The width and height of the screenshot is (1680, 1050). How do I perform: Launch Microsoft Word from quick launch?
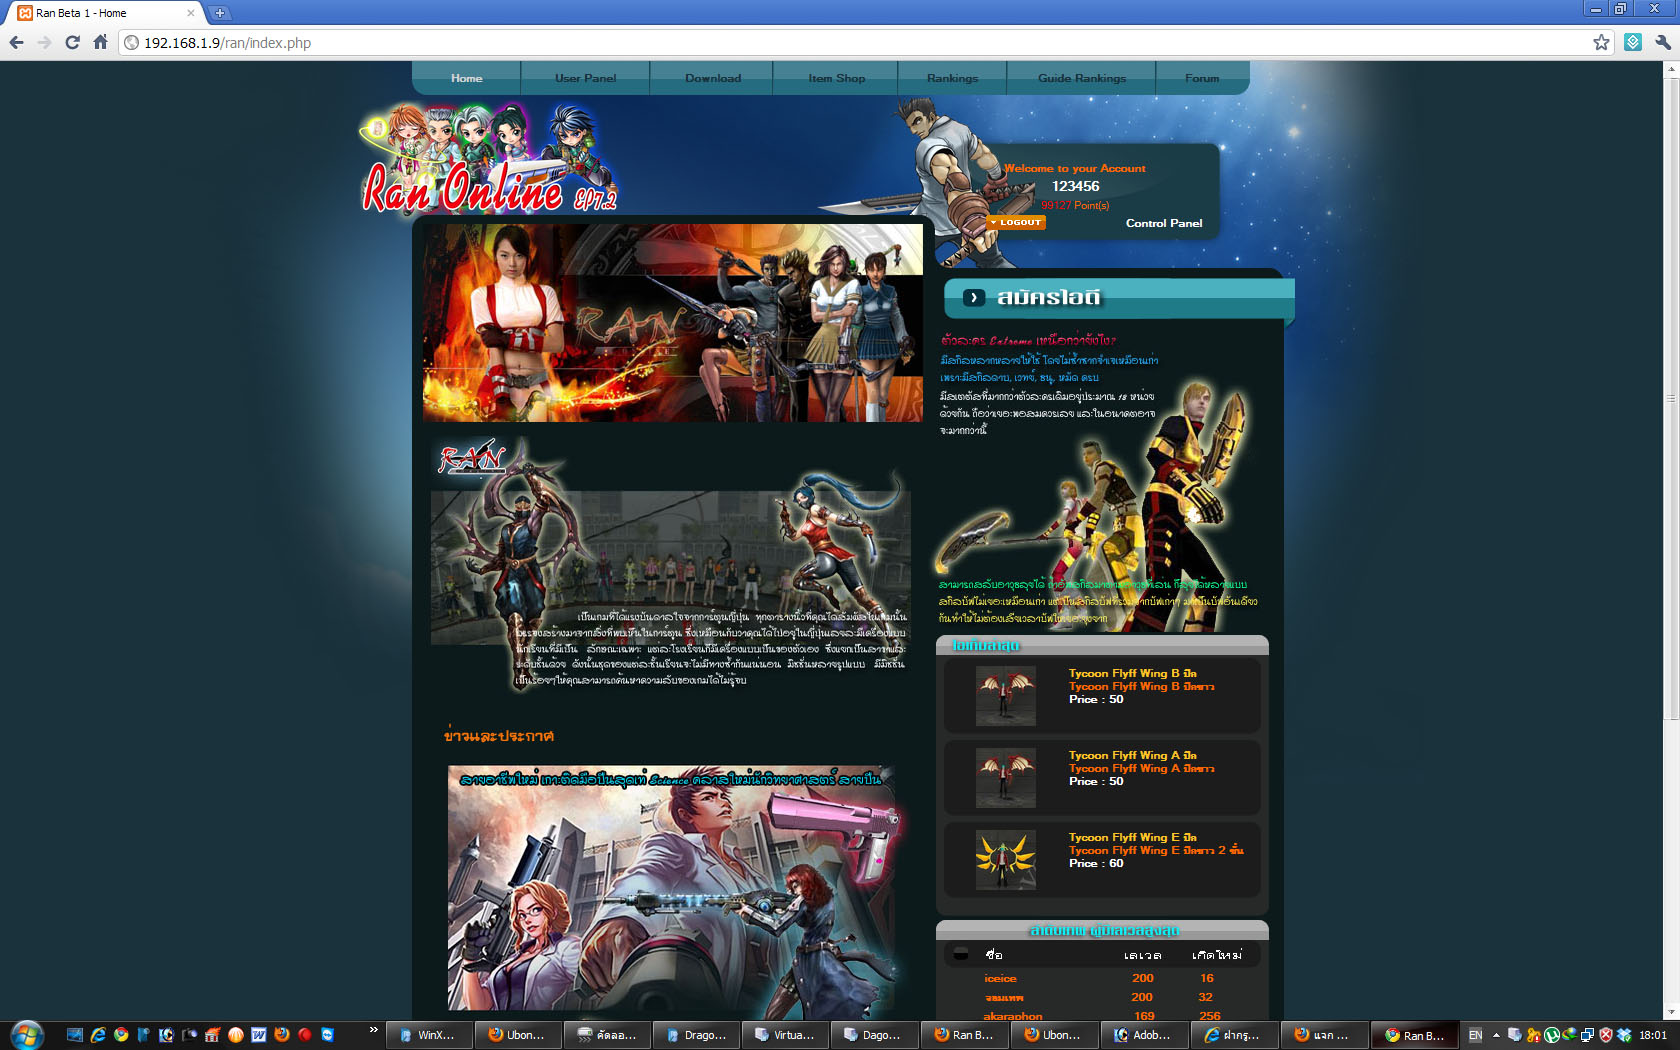point(259,1035)
